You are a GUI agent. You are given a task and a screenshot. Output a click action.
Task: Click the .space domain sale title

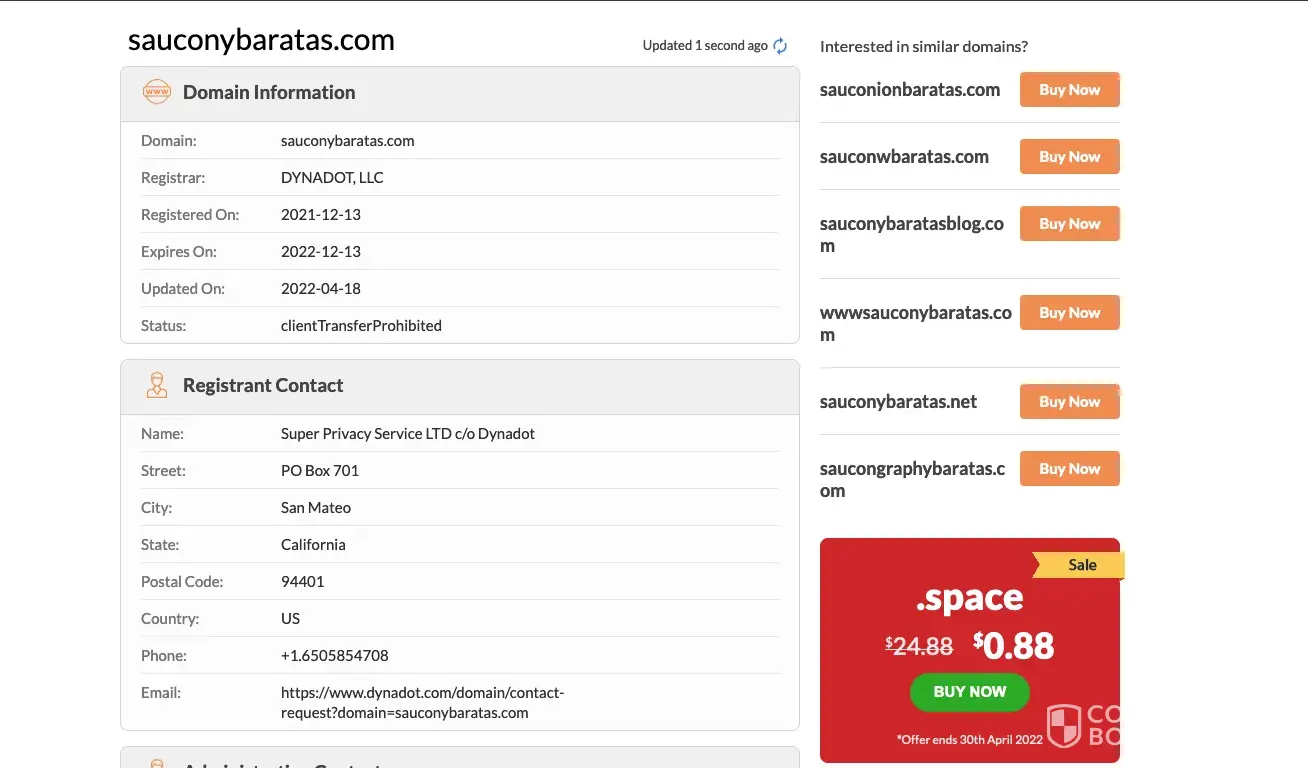coord(969,598)
